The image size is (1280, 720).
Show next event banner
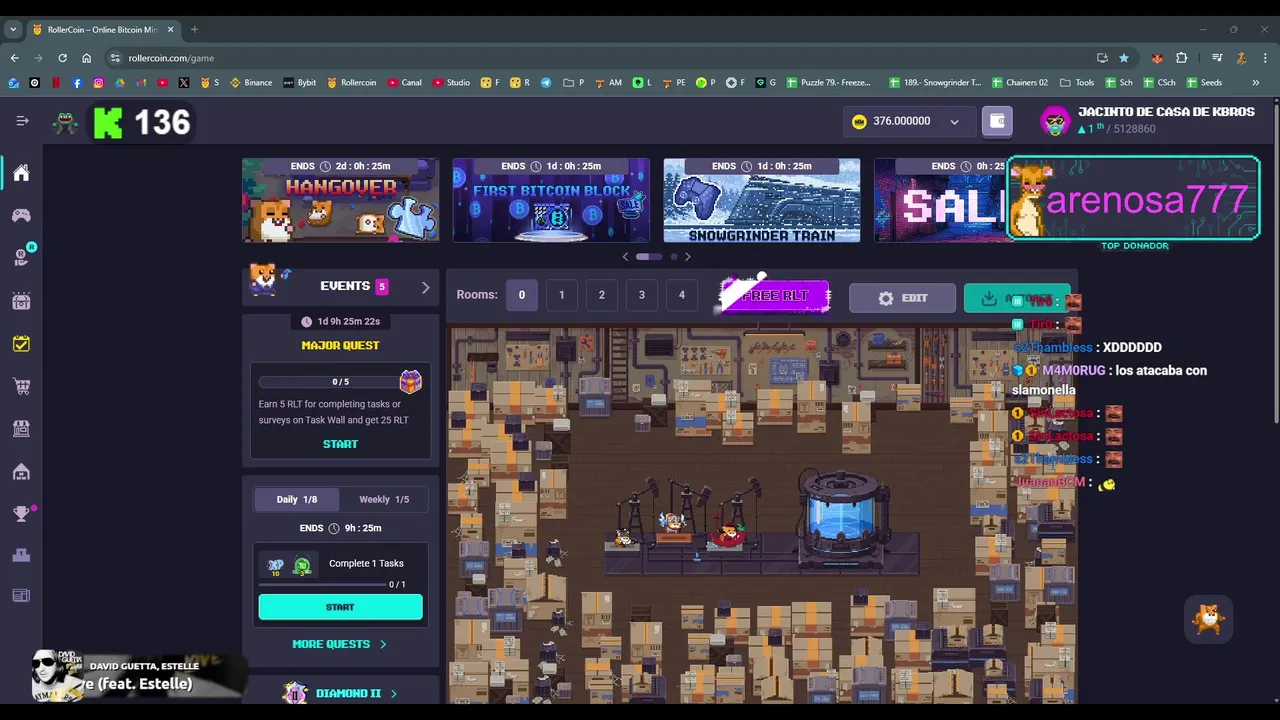(x=687, y=257)
